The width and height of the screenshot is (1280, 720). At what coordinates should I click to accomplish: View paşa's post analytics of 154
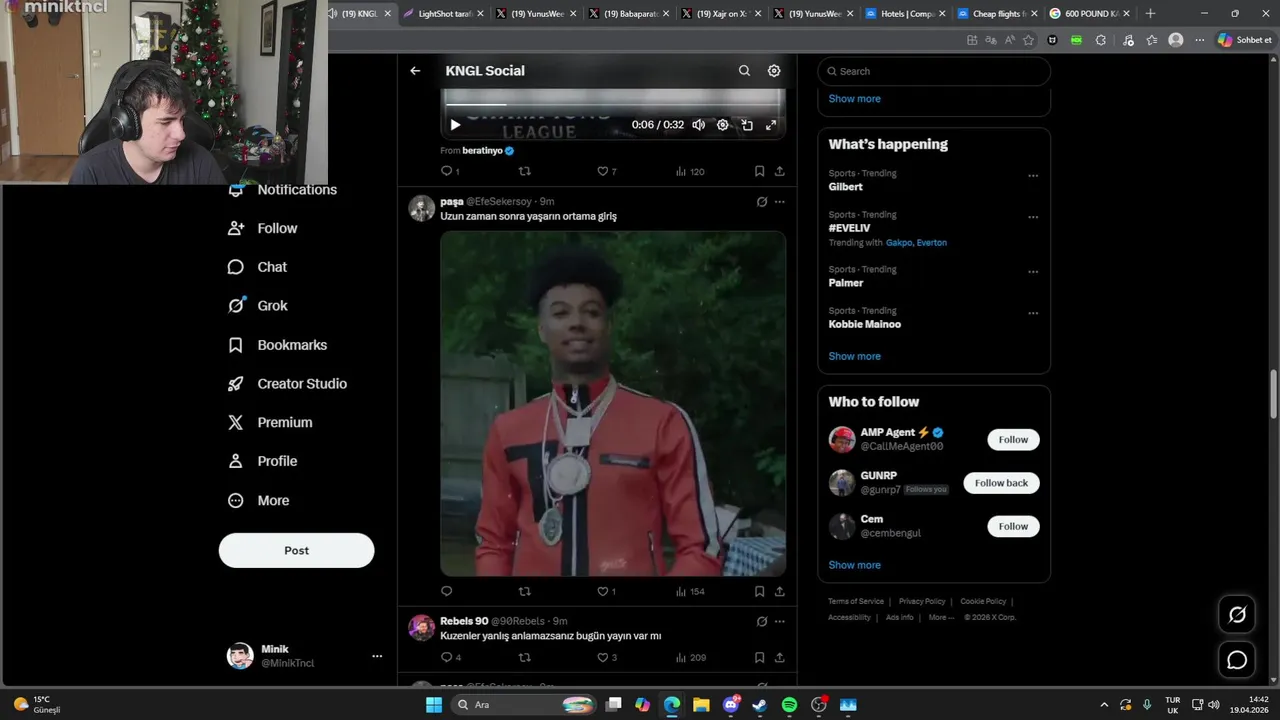(690, 591)
